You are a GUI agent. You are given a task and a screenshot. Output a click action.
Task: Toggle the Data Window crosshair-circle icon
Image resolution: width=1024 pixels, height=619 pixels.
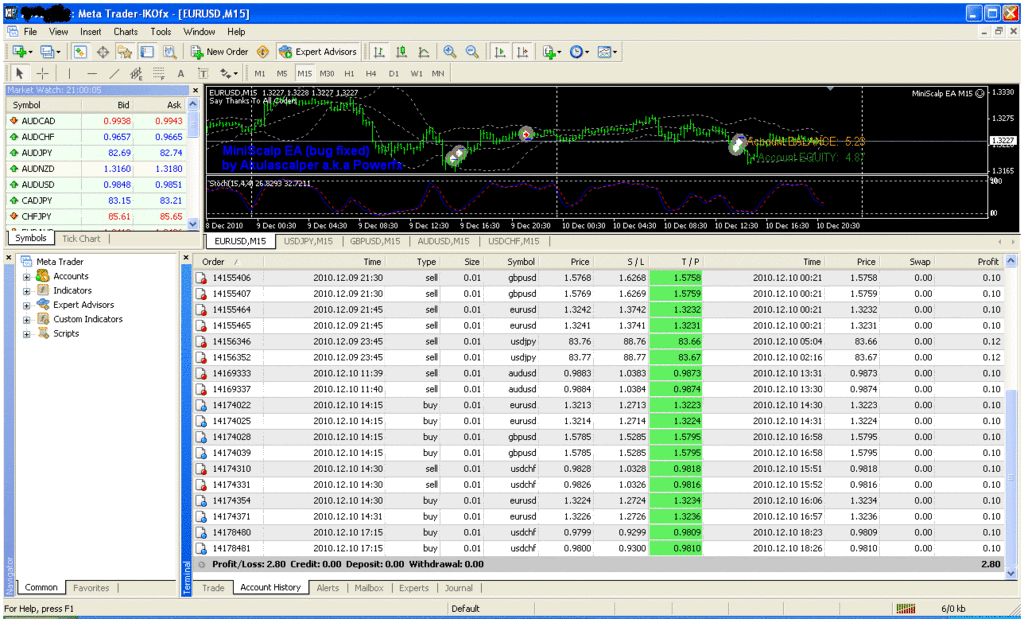103,52
